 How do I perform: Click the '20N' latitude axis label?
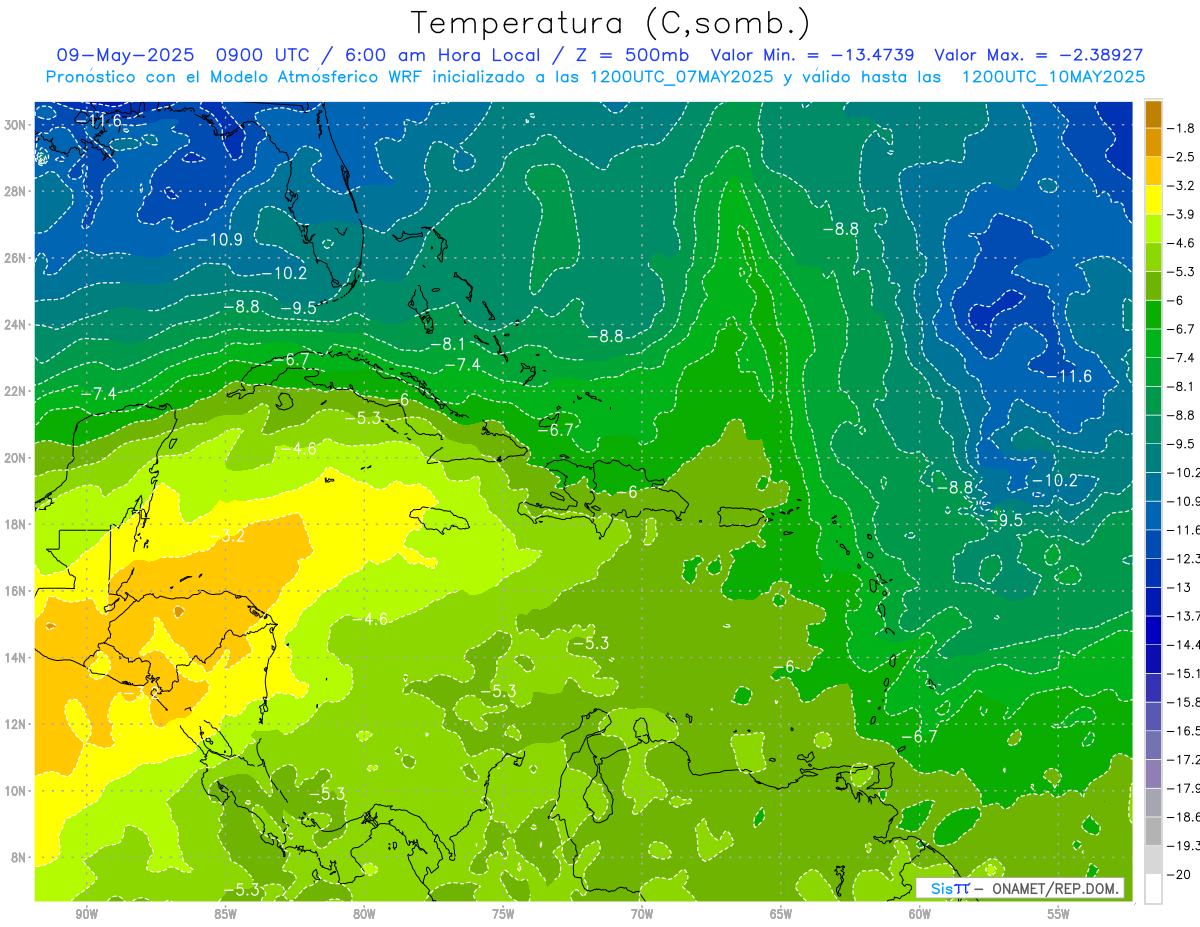pyautogui.click(x=15, y=458)
